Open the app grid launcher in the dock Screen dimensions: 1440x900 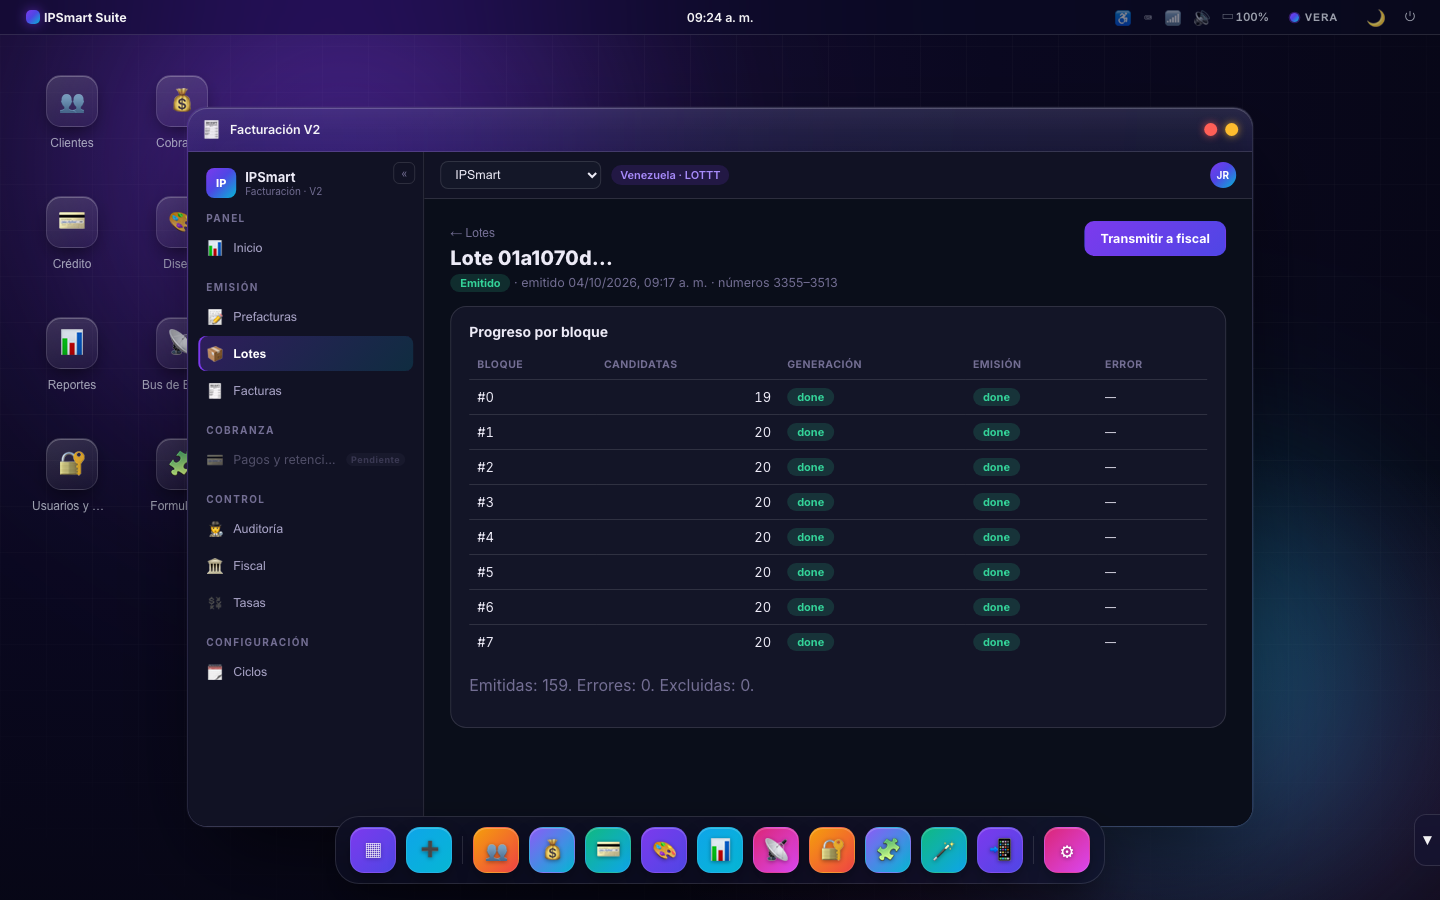coord(373,850)
